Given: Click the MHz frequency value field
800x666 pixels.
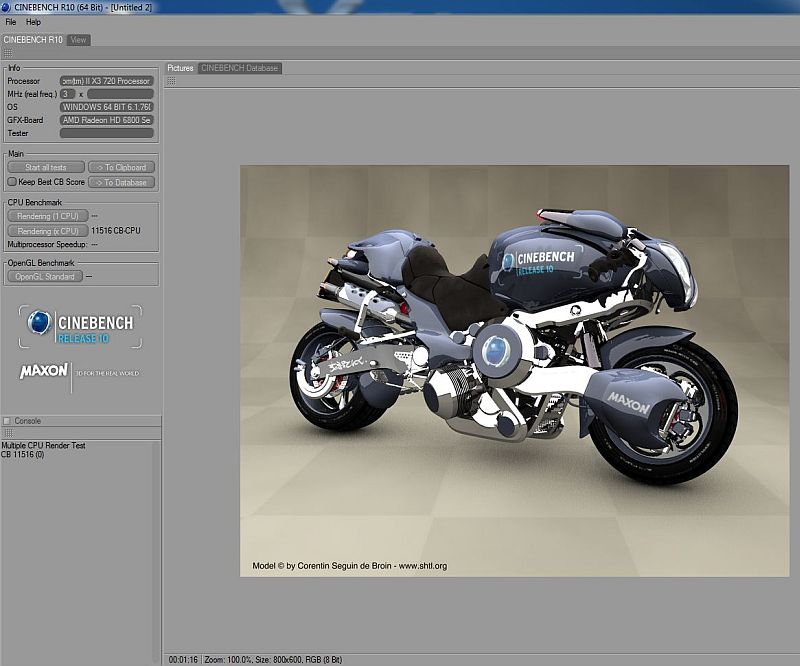Looking at the screenshot, I should click(120, 94).
